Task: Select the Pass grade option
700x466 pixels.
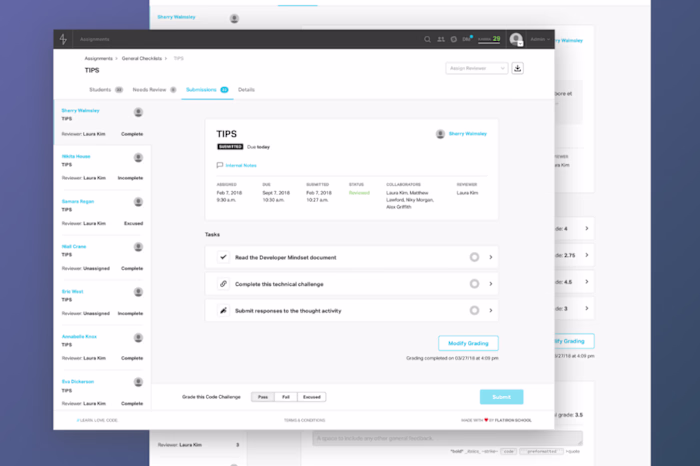Action: (263, 397)
